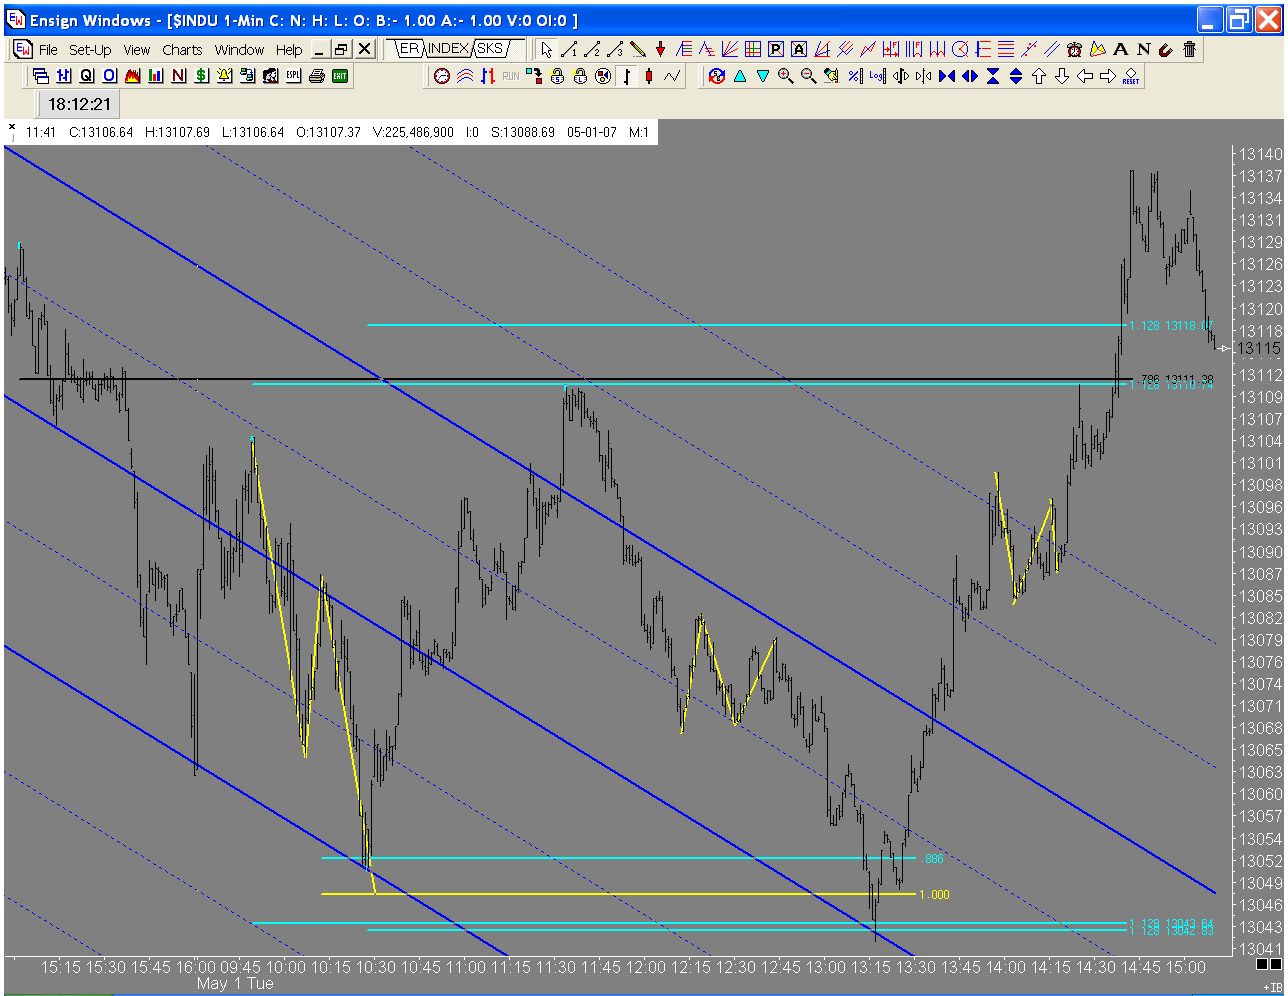Image resolution: width=1288 pixels, height=996 pixels.
Task: Select the circle cycle draw tool
Action: click(960, 49)
